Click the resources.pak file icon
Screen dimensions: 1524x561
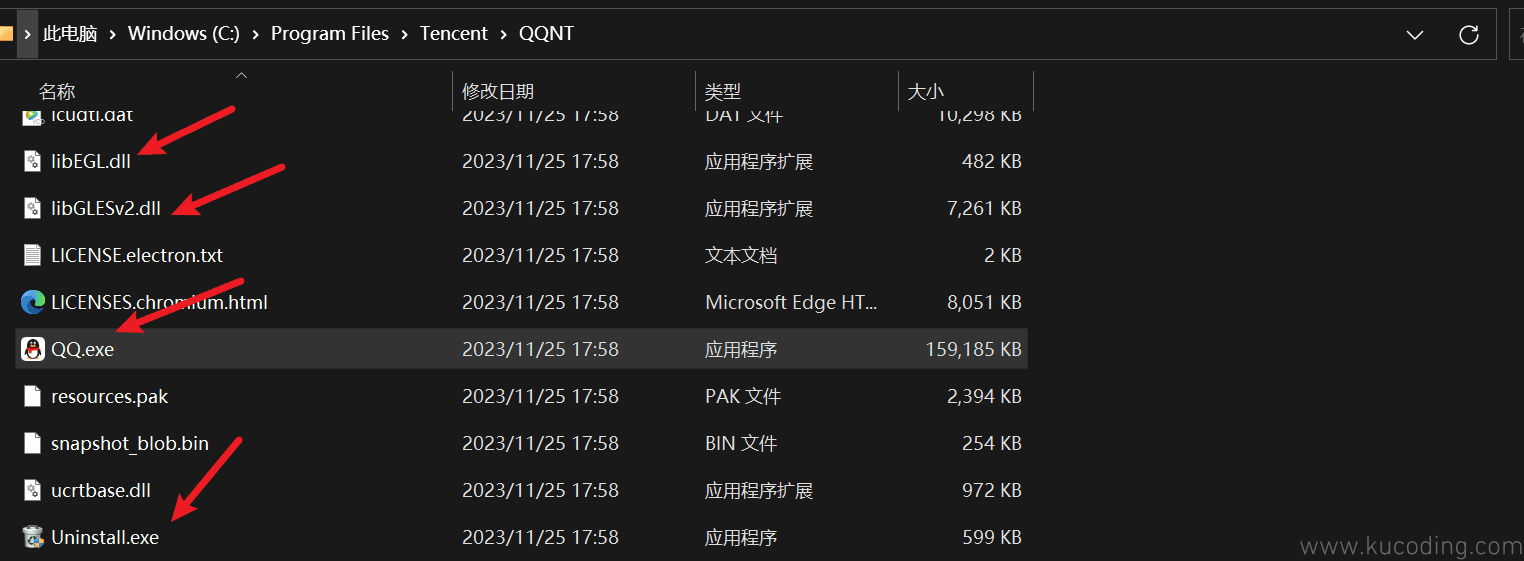(33, 396)
